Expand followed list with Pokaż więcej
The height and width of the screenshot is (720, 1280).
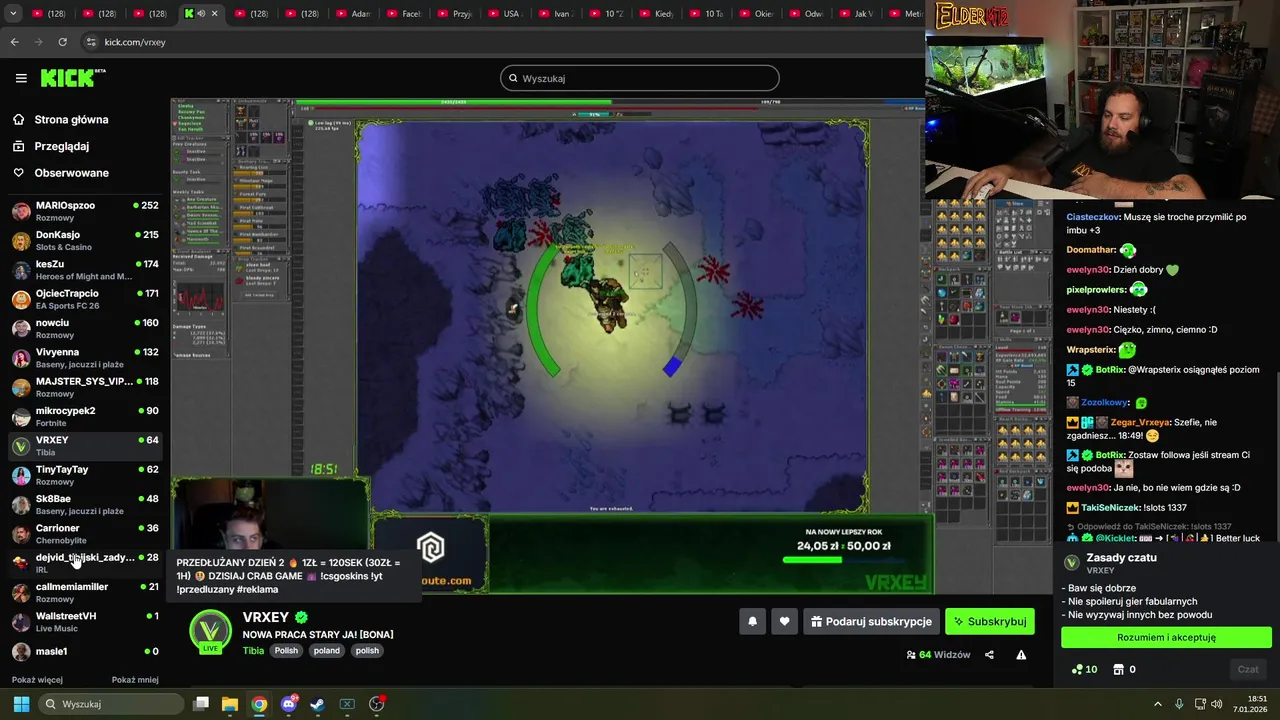pos(37,680)
